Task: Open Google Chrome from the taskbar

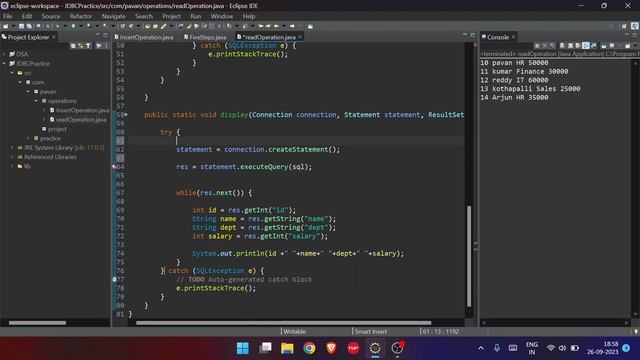Action: click(x=309, y=348)
